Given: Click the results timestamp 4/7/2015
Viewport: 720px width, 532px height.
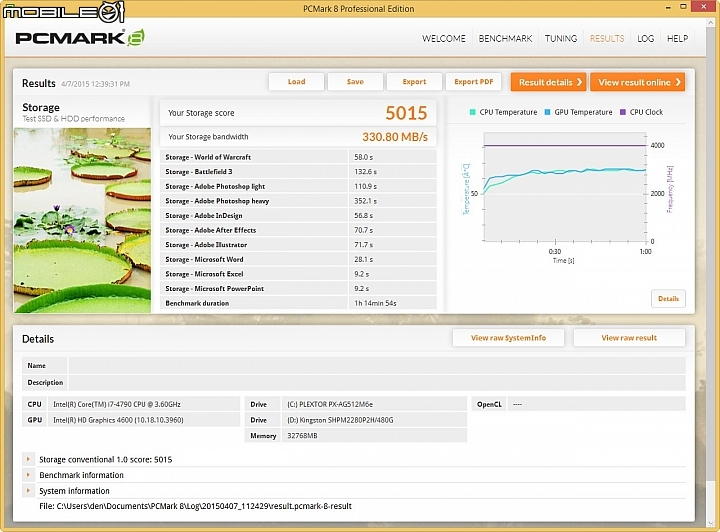Looking at the screenshot, I should point(96,84).
